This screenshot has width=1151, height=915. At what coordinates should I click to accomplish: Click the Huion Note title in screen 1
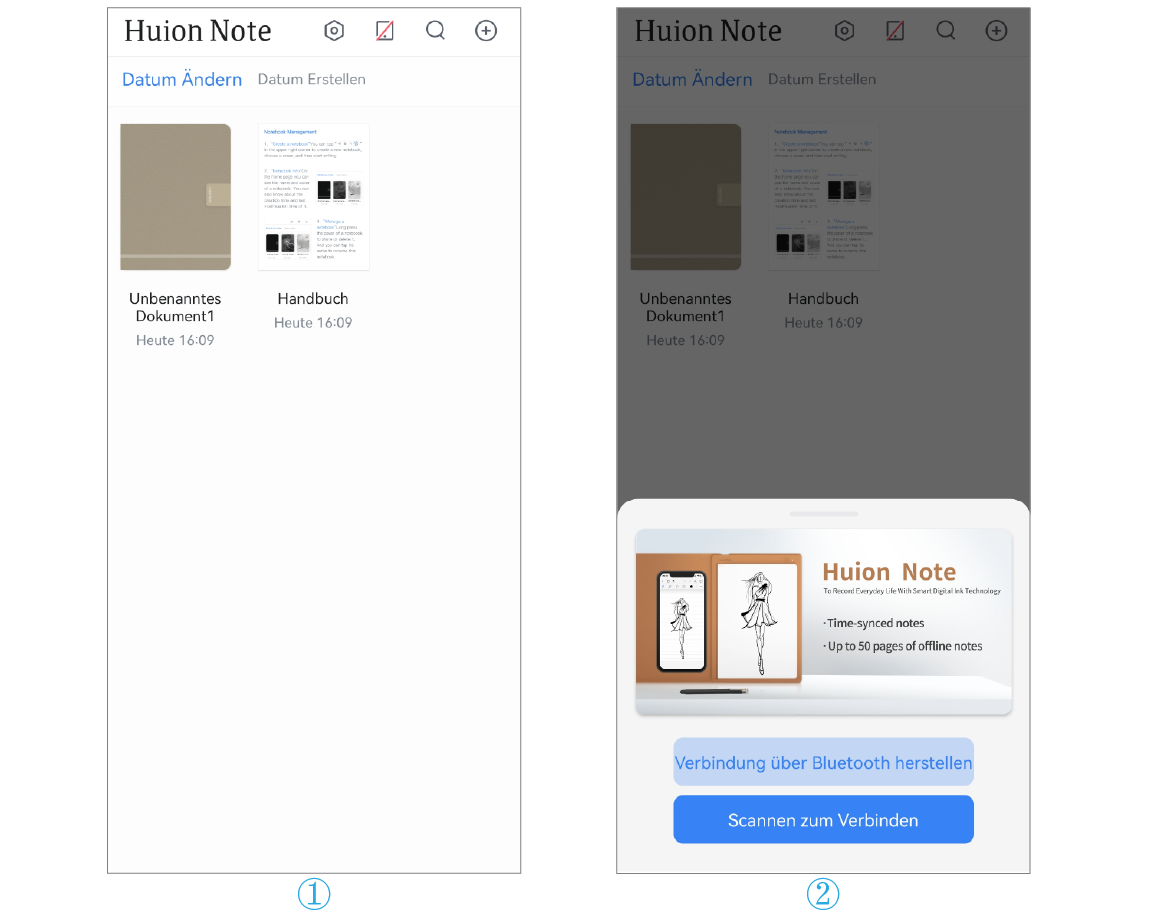197,31
